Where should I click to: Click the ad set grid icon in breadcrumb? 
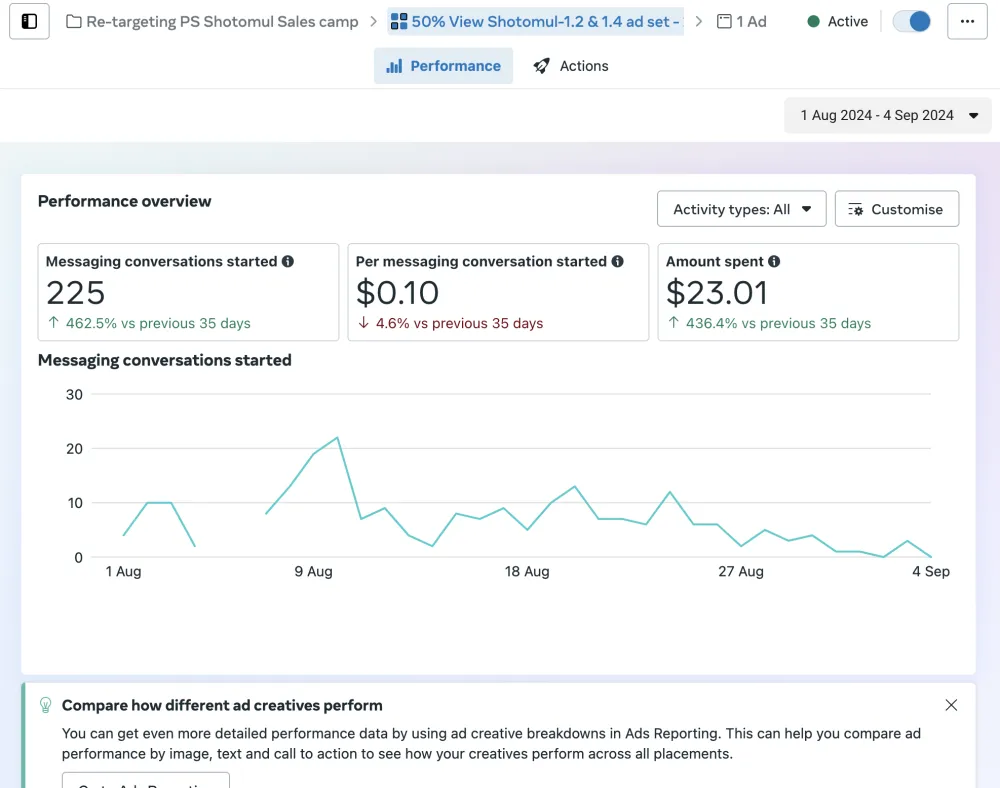click(x=399, y=21)
